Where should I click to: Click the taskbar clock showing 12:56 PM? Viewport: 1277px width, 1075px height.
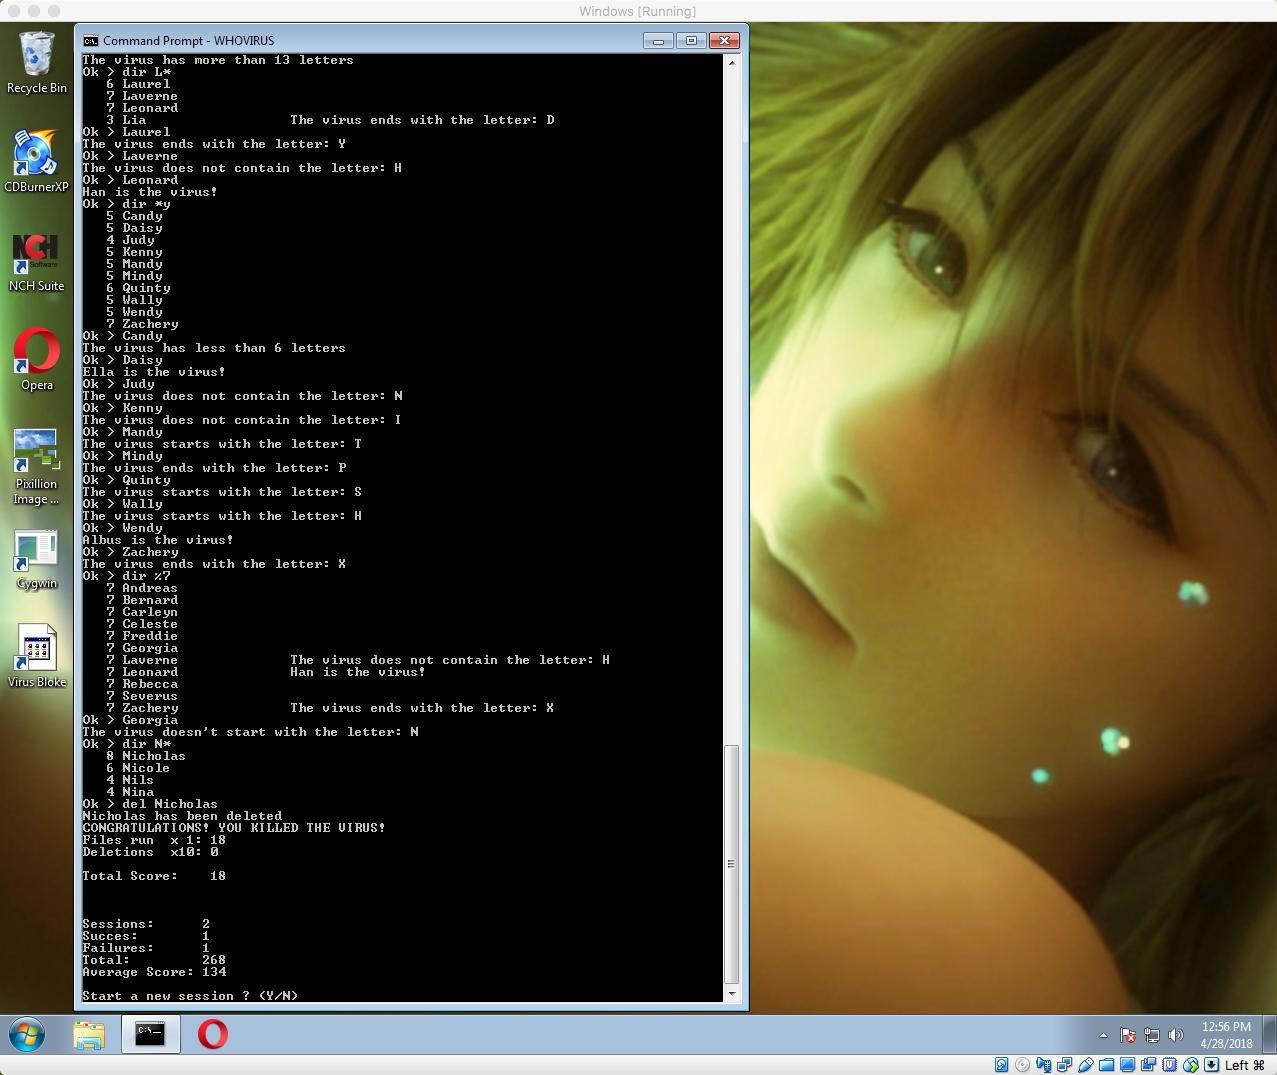coord(1226,1035)
